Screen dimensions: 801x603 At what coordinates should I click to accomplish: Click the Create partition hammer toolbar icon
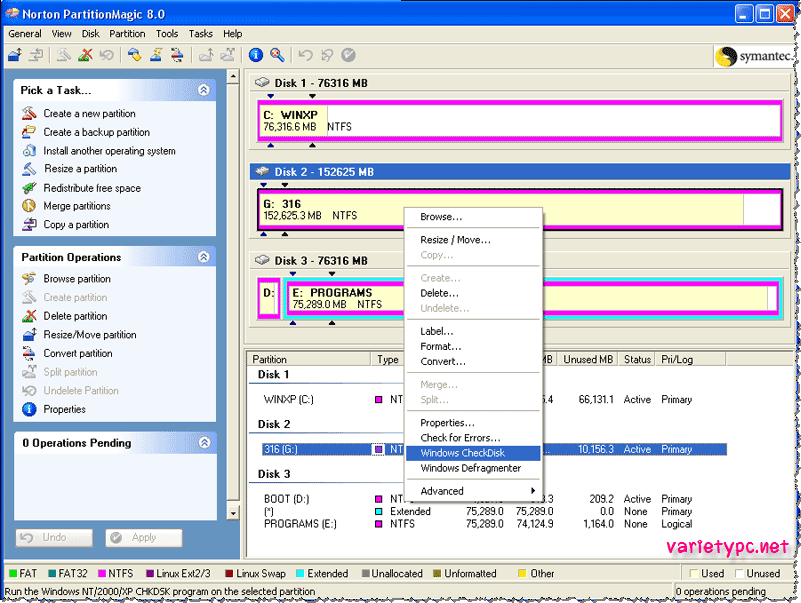(64, 55)
